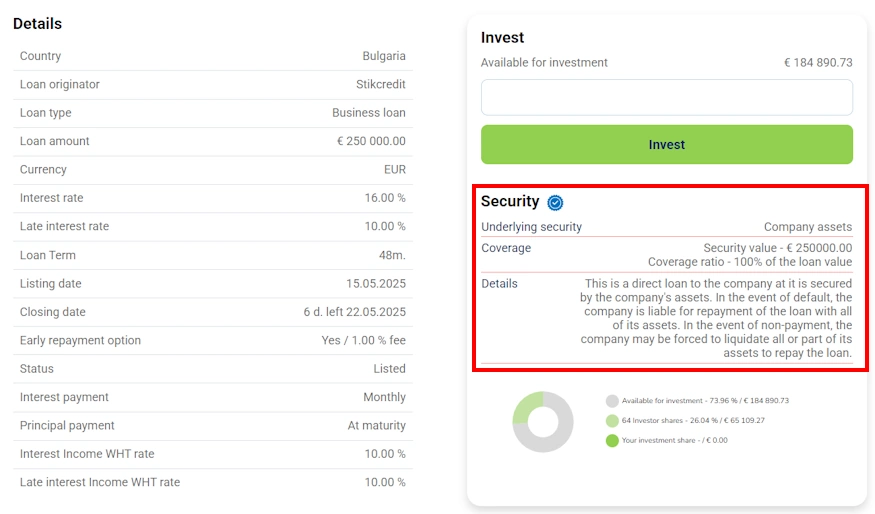Click the light green Investor shares legend dot
This screenshot has height=514, width=875.
(x=612, y=421)
